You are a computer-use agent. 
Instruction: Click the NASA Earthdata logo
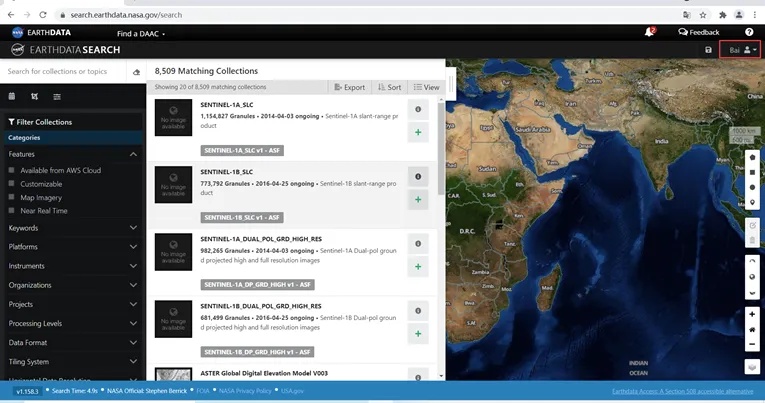pos(41,33)
